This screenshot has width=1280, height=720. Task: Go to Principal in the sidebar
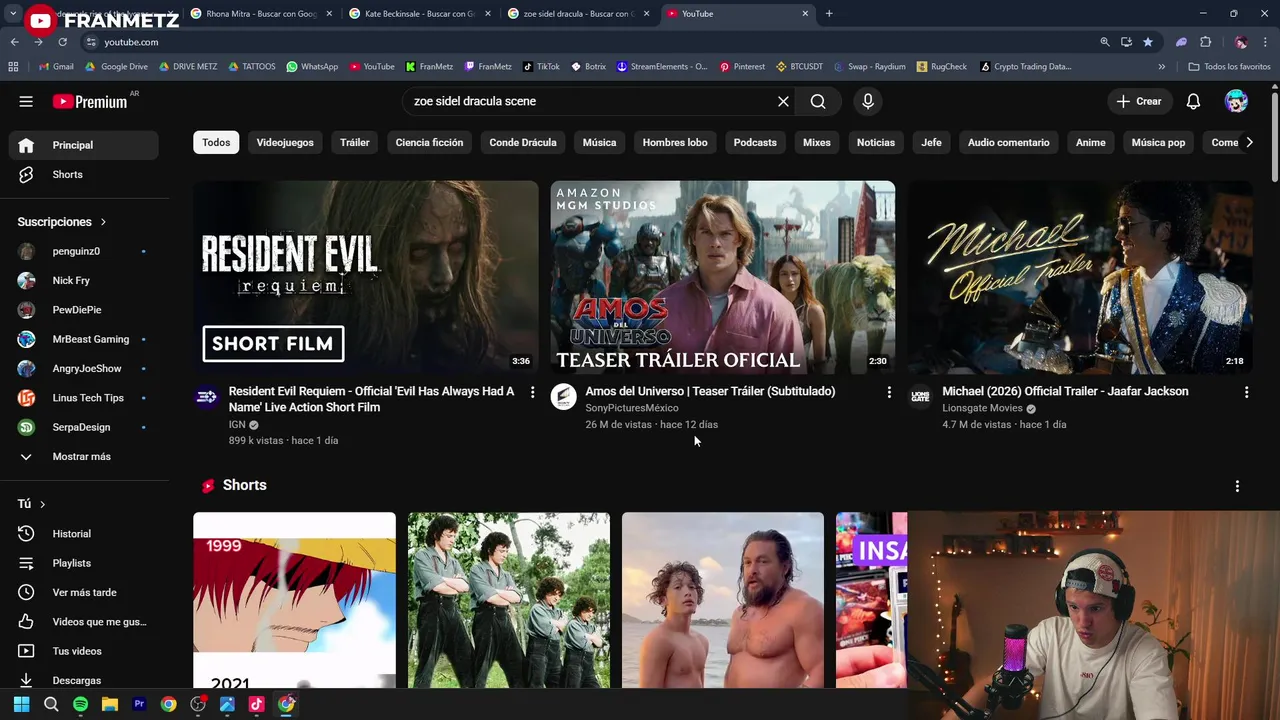(84, 145)
